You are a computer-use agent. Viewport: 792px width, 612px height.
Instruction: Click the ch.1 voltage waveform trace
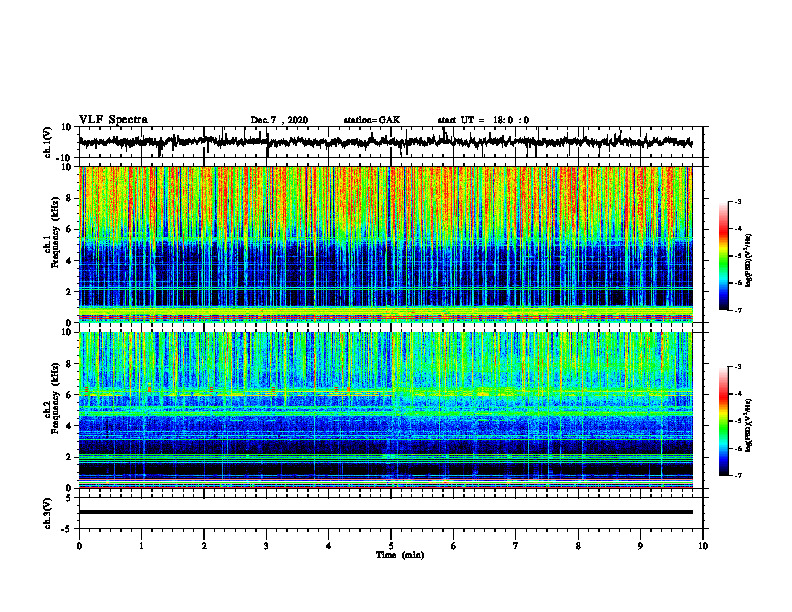(x=385, y=142)
